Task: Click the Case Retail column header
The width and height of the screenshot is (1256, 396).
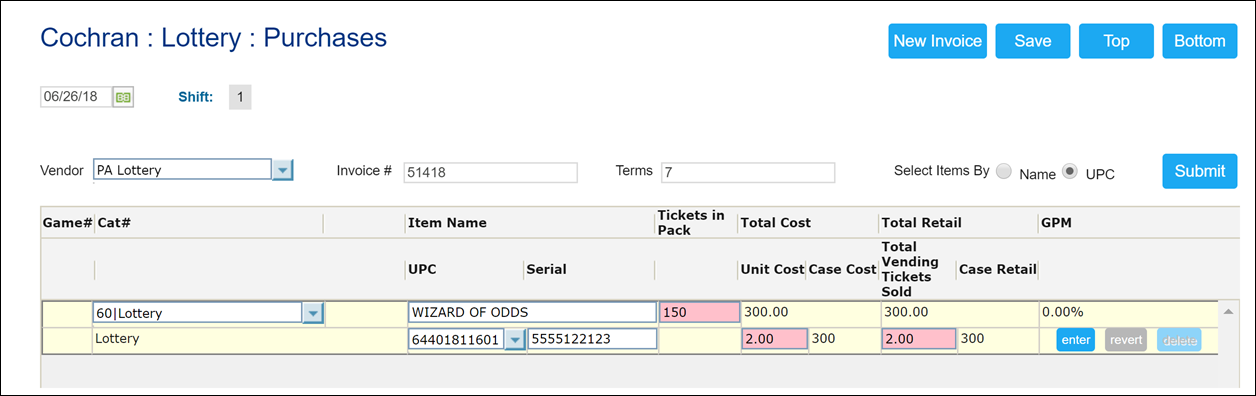Action: click(x=996, y=269)
